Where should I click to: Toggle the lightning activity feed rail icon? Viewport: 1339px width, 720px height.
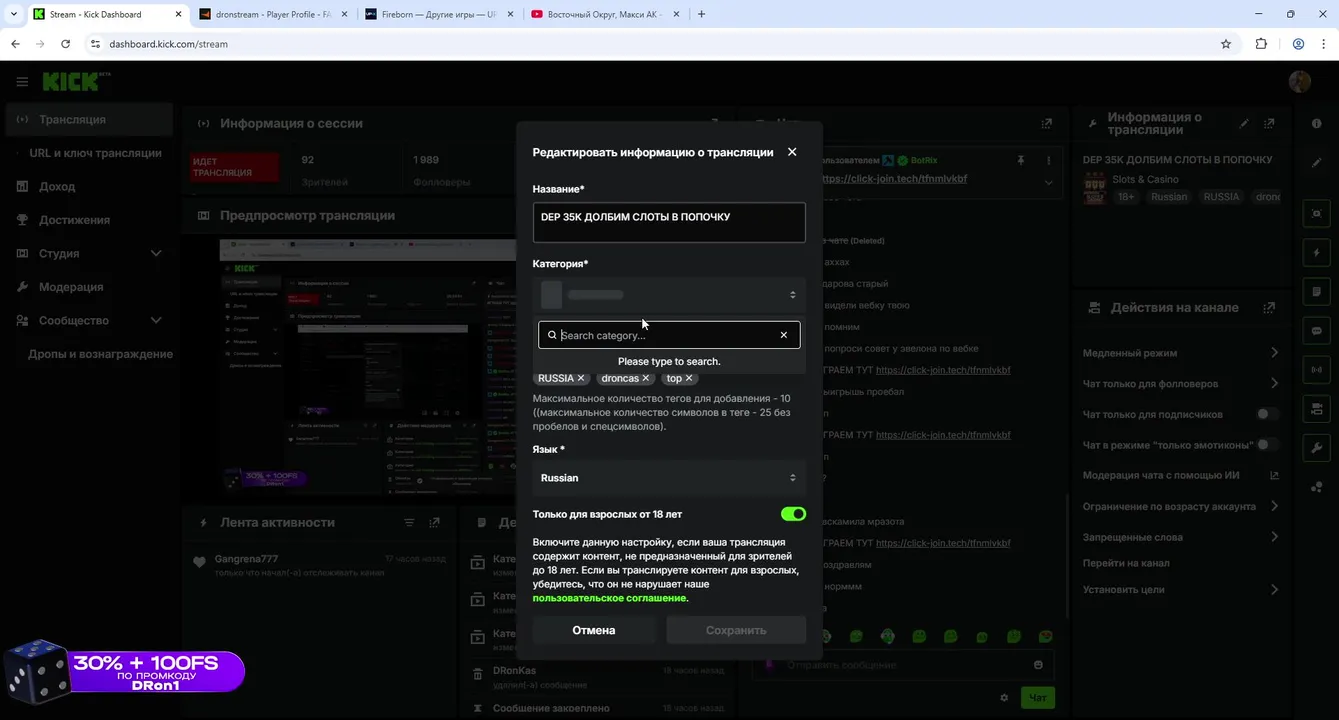point(1316,253)
